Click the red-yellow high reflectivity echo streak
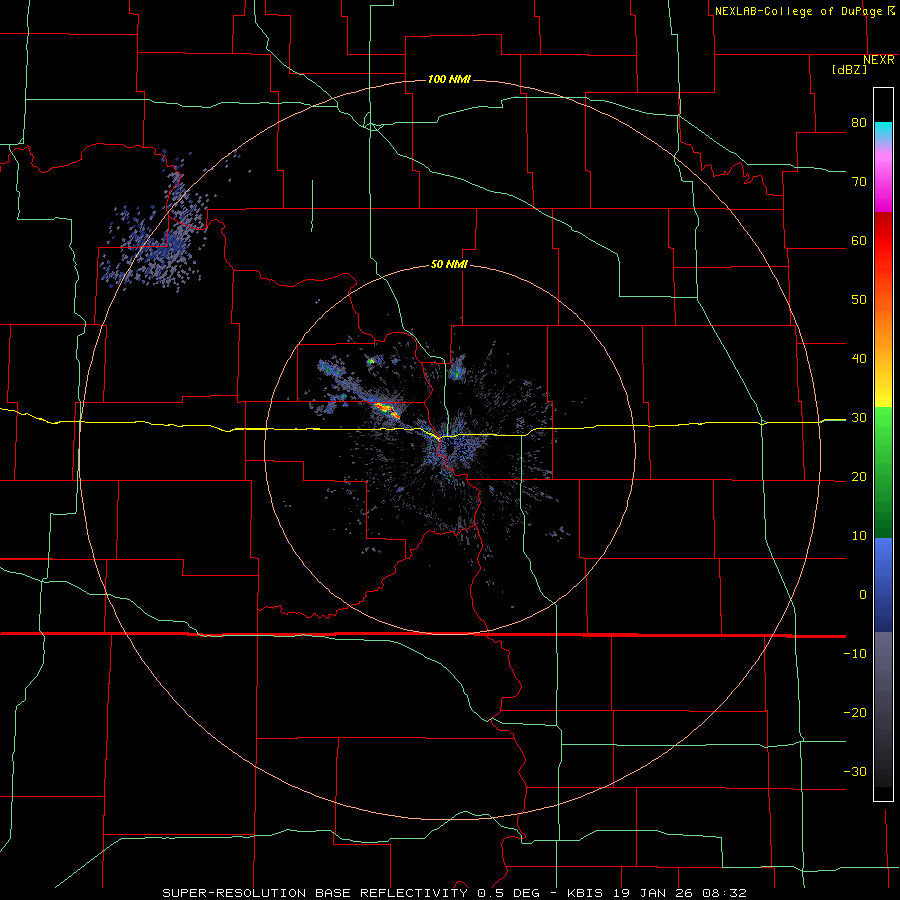 387,410
